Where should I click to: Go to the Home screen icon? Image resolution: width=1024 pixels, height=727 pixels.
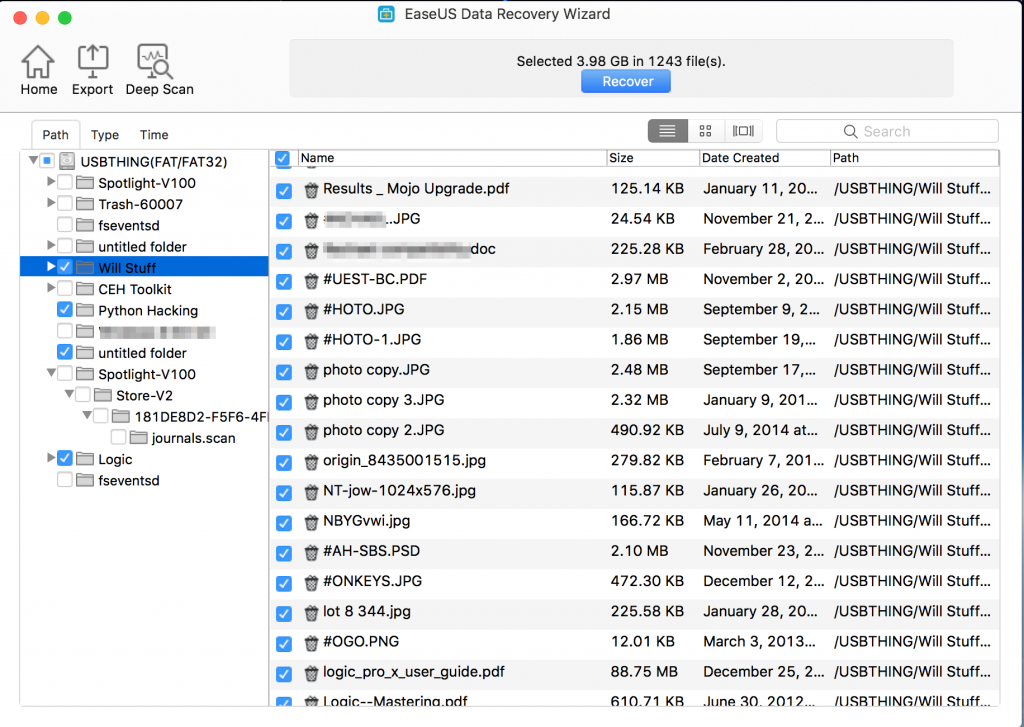pos(38,62)
